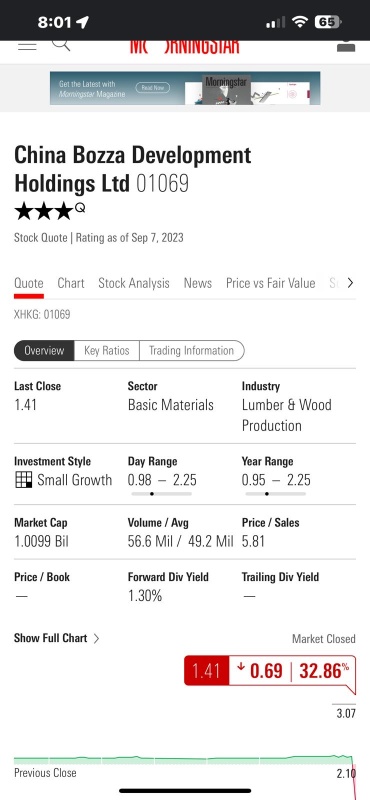Expand more tabs with right chevron
Viewport: 370px width, 800px height.
point(350,283)
